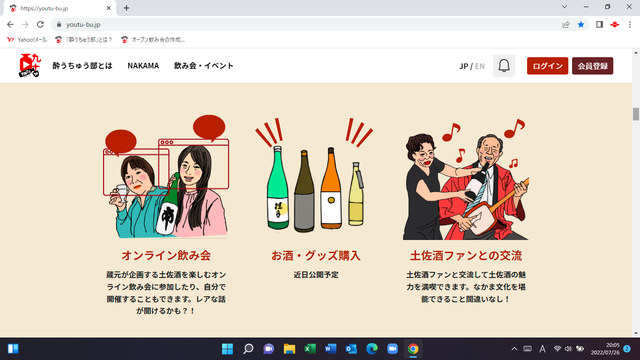This screenshot has height=360, width=640.
Task: Open the browser side panel icon
Action: coord(599,24)
